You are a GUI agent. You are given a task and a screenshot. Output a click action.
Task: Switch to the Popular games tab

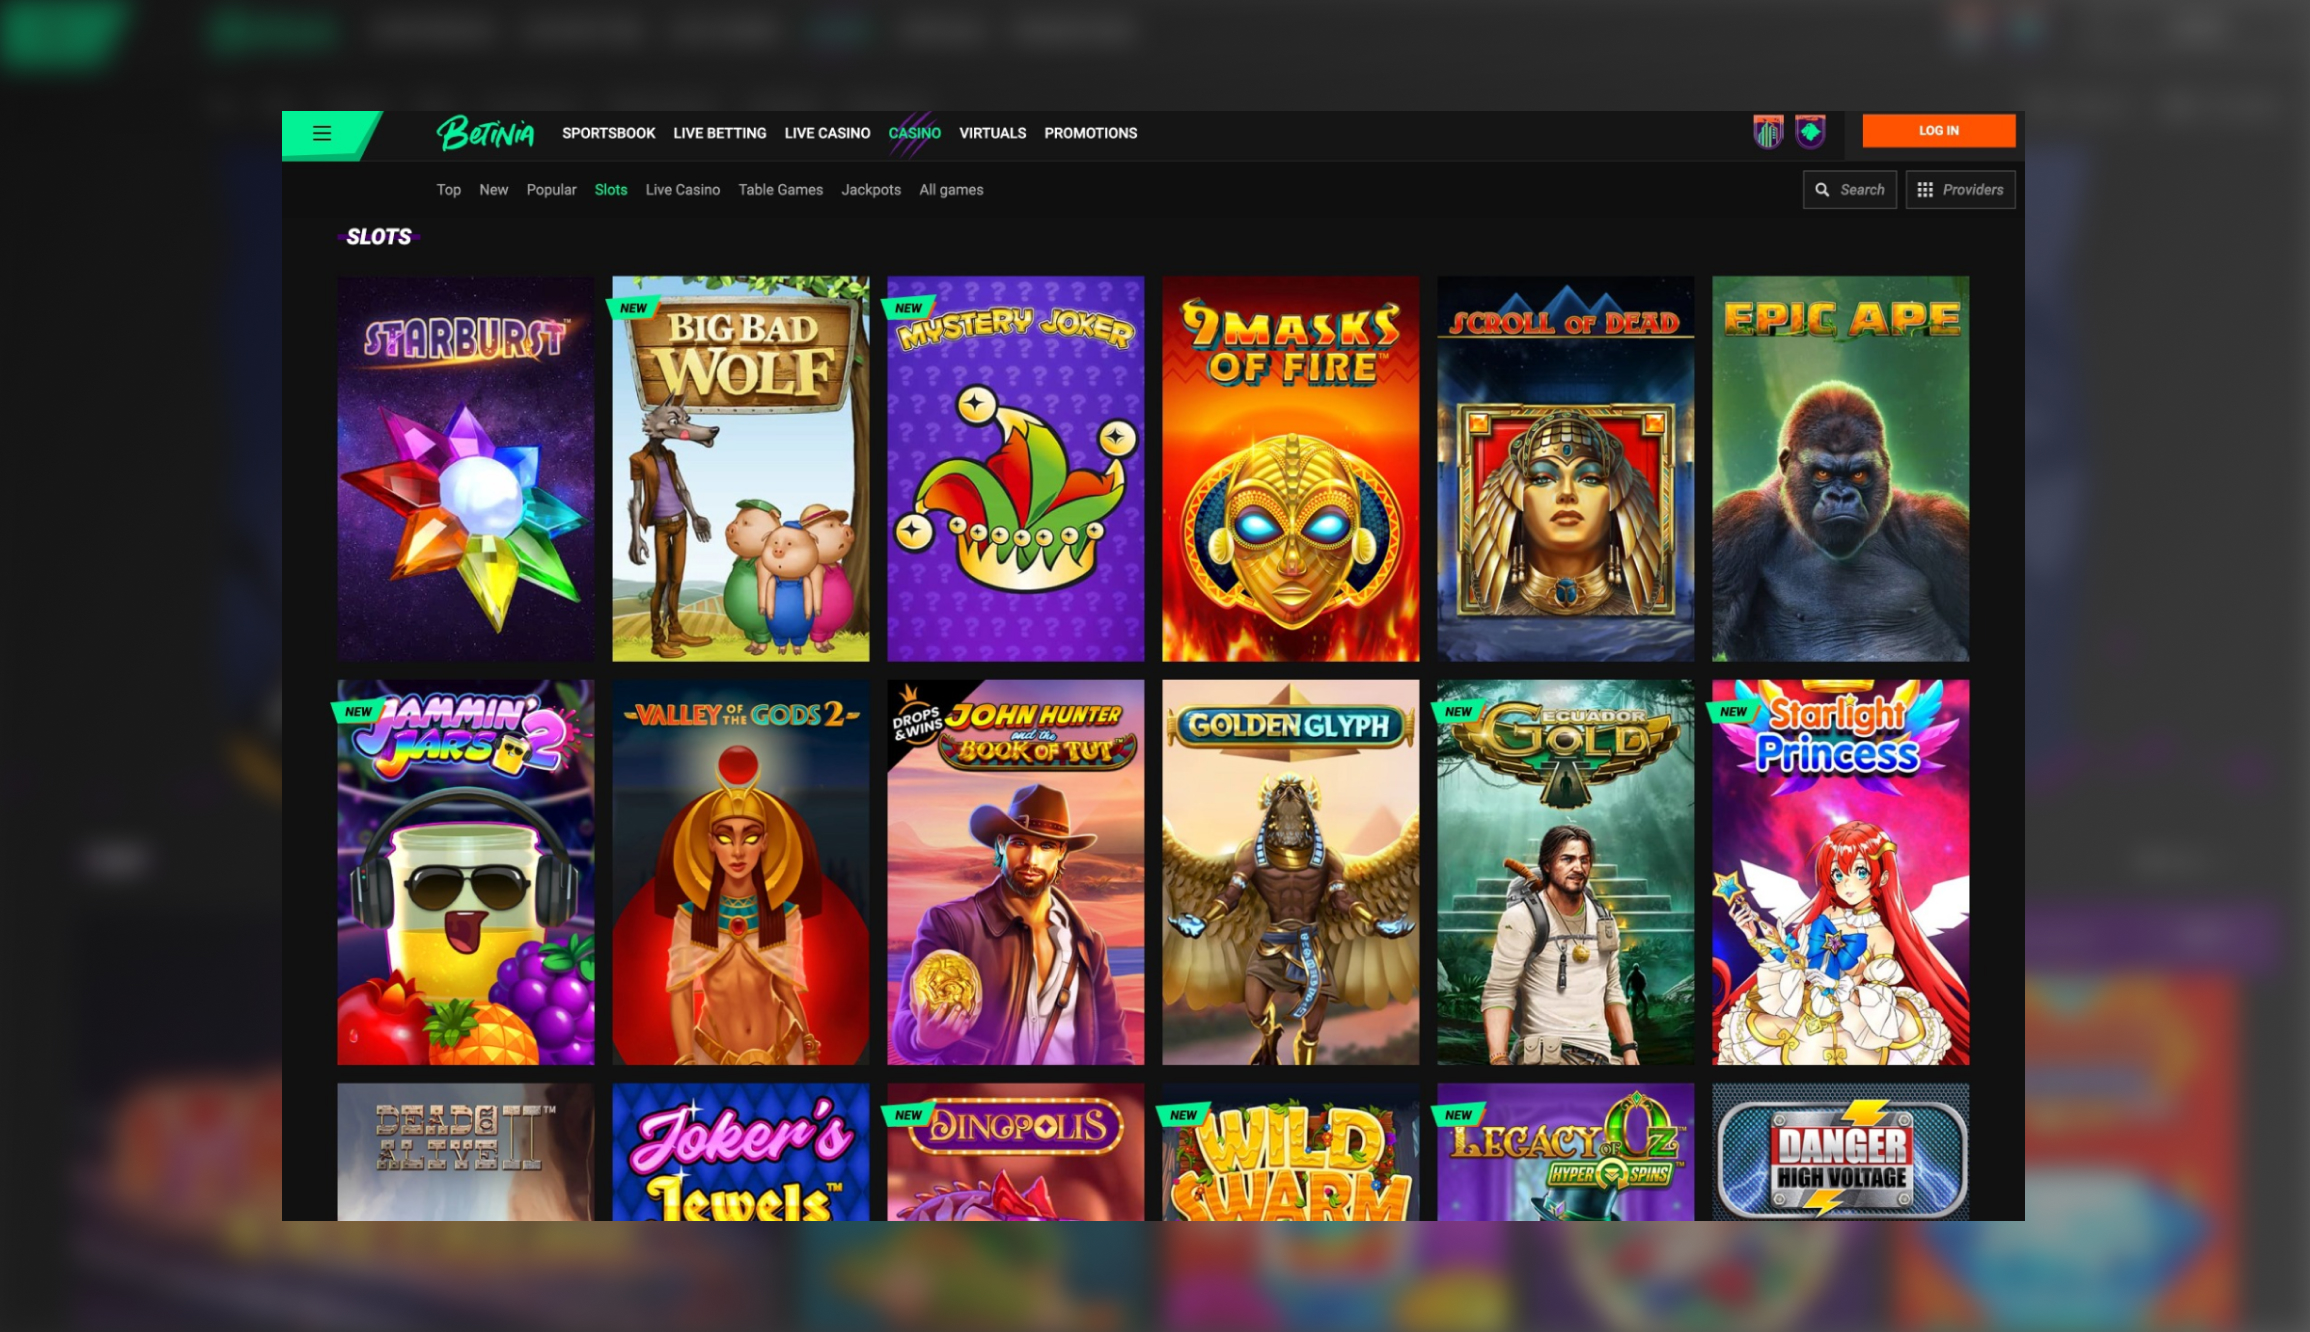tap(551, 189)
